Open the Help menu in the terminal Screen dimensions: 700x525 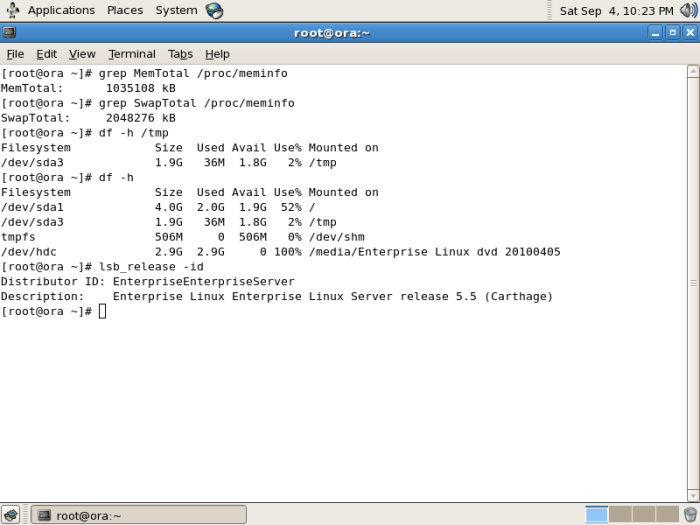(217, 54)
